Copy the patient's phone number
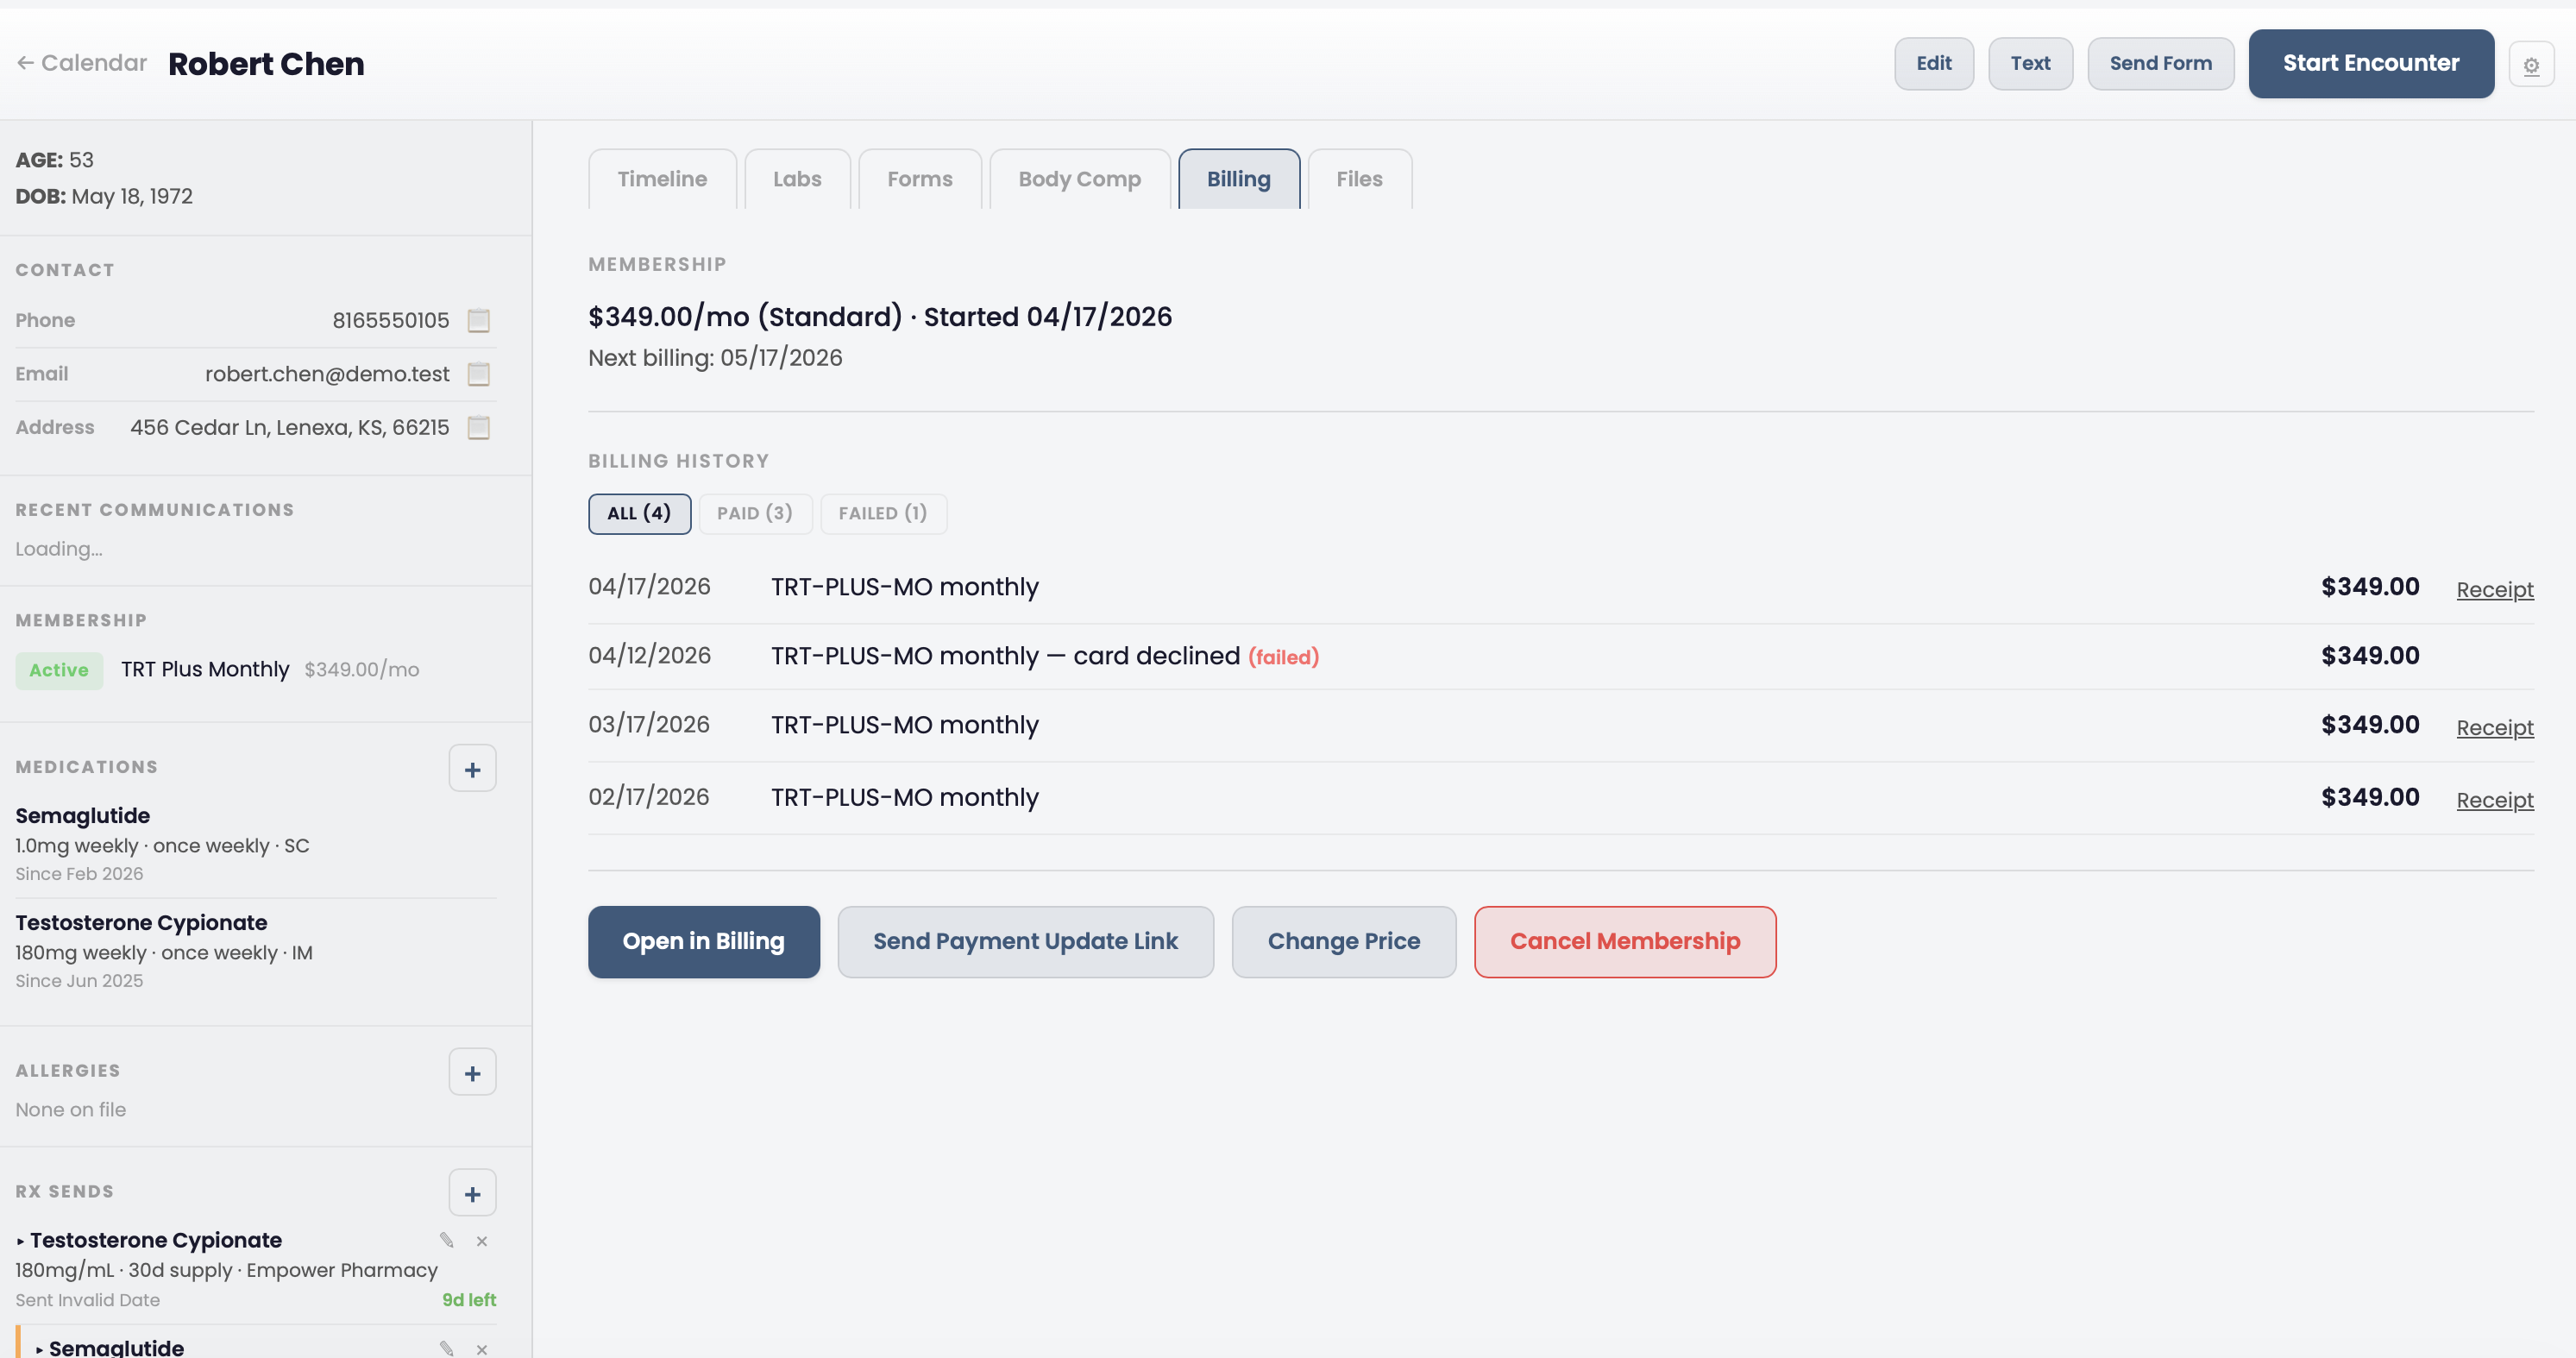2576x1358 pixels. (x=478, y=320)
